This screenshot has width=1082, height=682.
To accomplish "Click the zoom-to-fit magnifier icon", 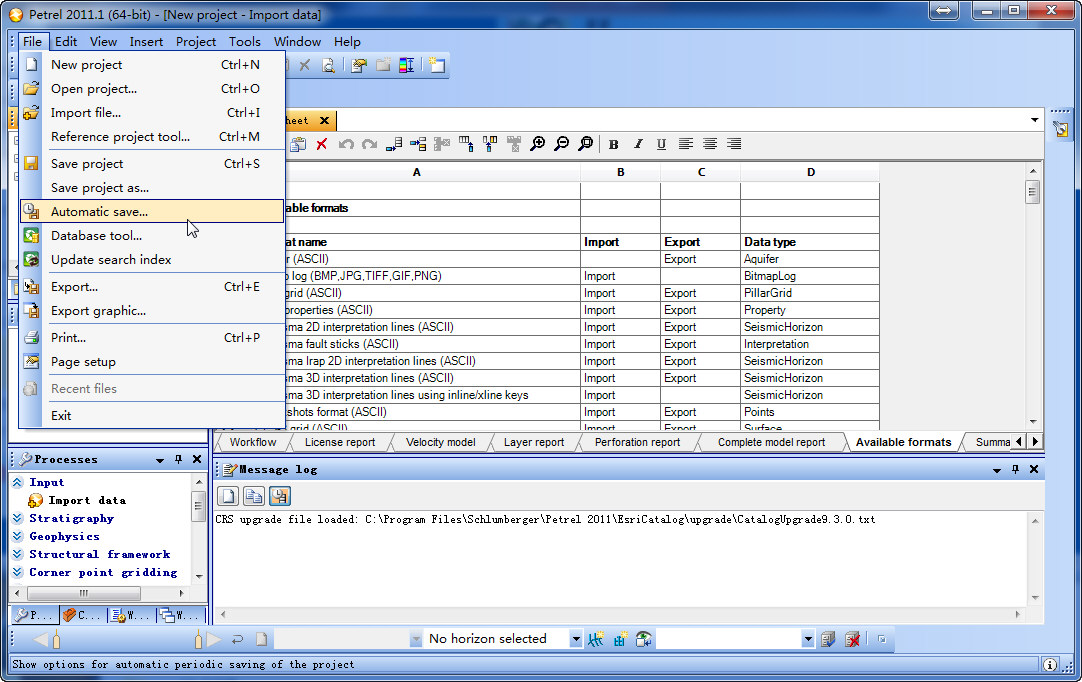I will (x=585, y=144).
